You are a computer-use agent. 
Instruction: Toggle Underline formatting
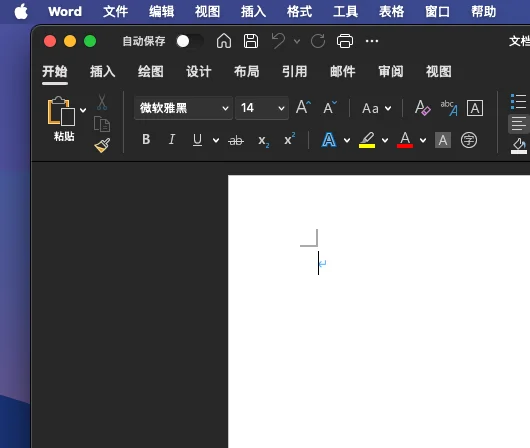197,140
